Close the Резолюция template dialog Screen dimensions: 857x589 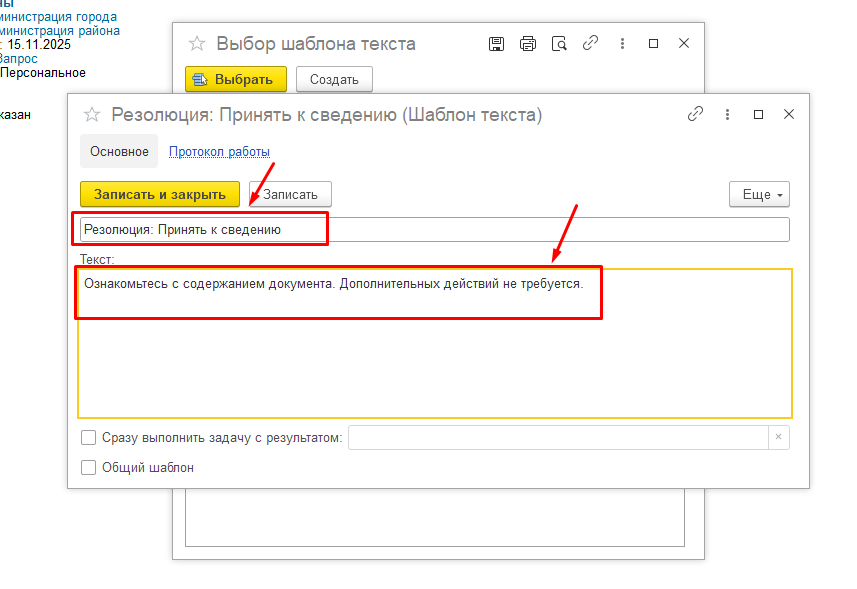pyautogui.click(x=789, y=114)
